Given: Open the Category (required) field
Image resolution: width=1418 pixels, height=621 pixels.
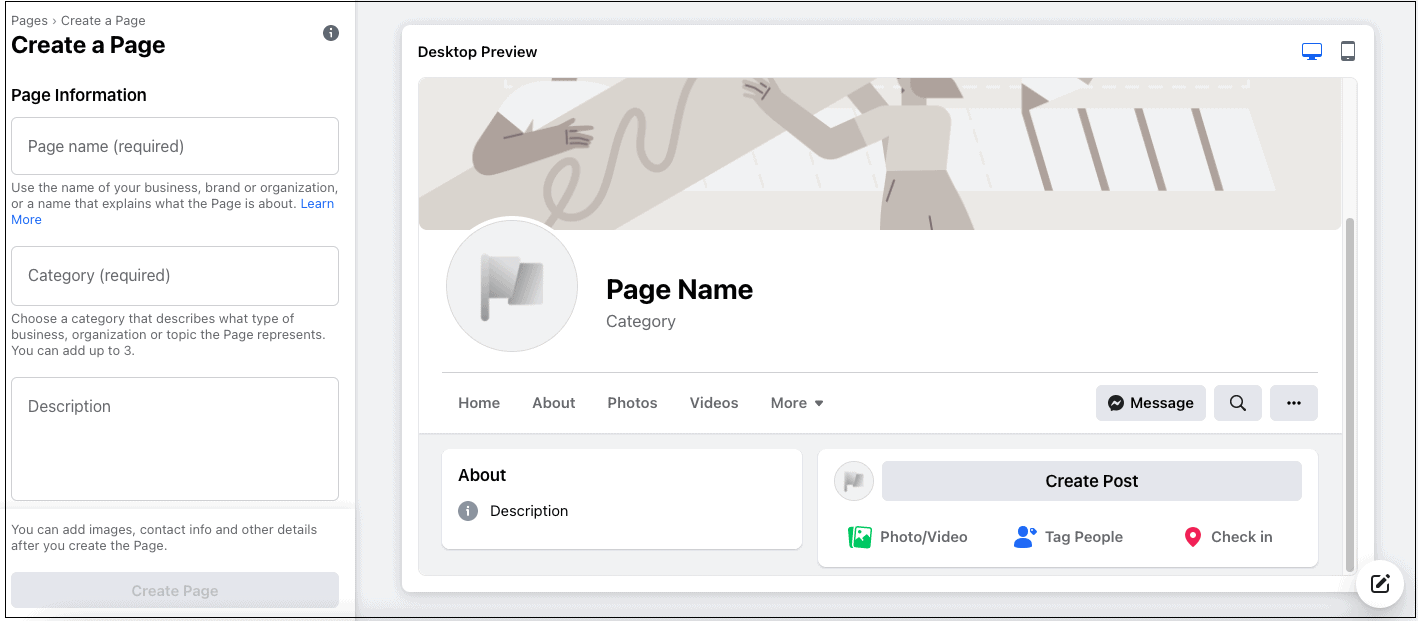Looking at the screenshot, I should point(175,276).
